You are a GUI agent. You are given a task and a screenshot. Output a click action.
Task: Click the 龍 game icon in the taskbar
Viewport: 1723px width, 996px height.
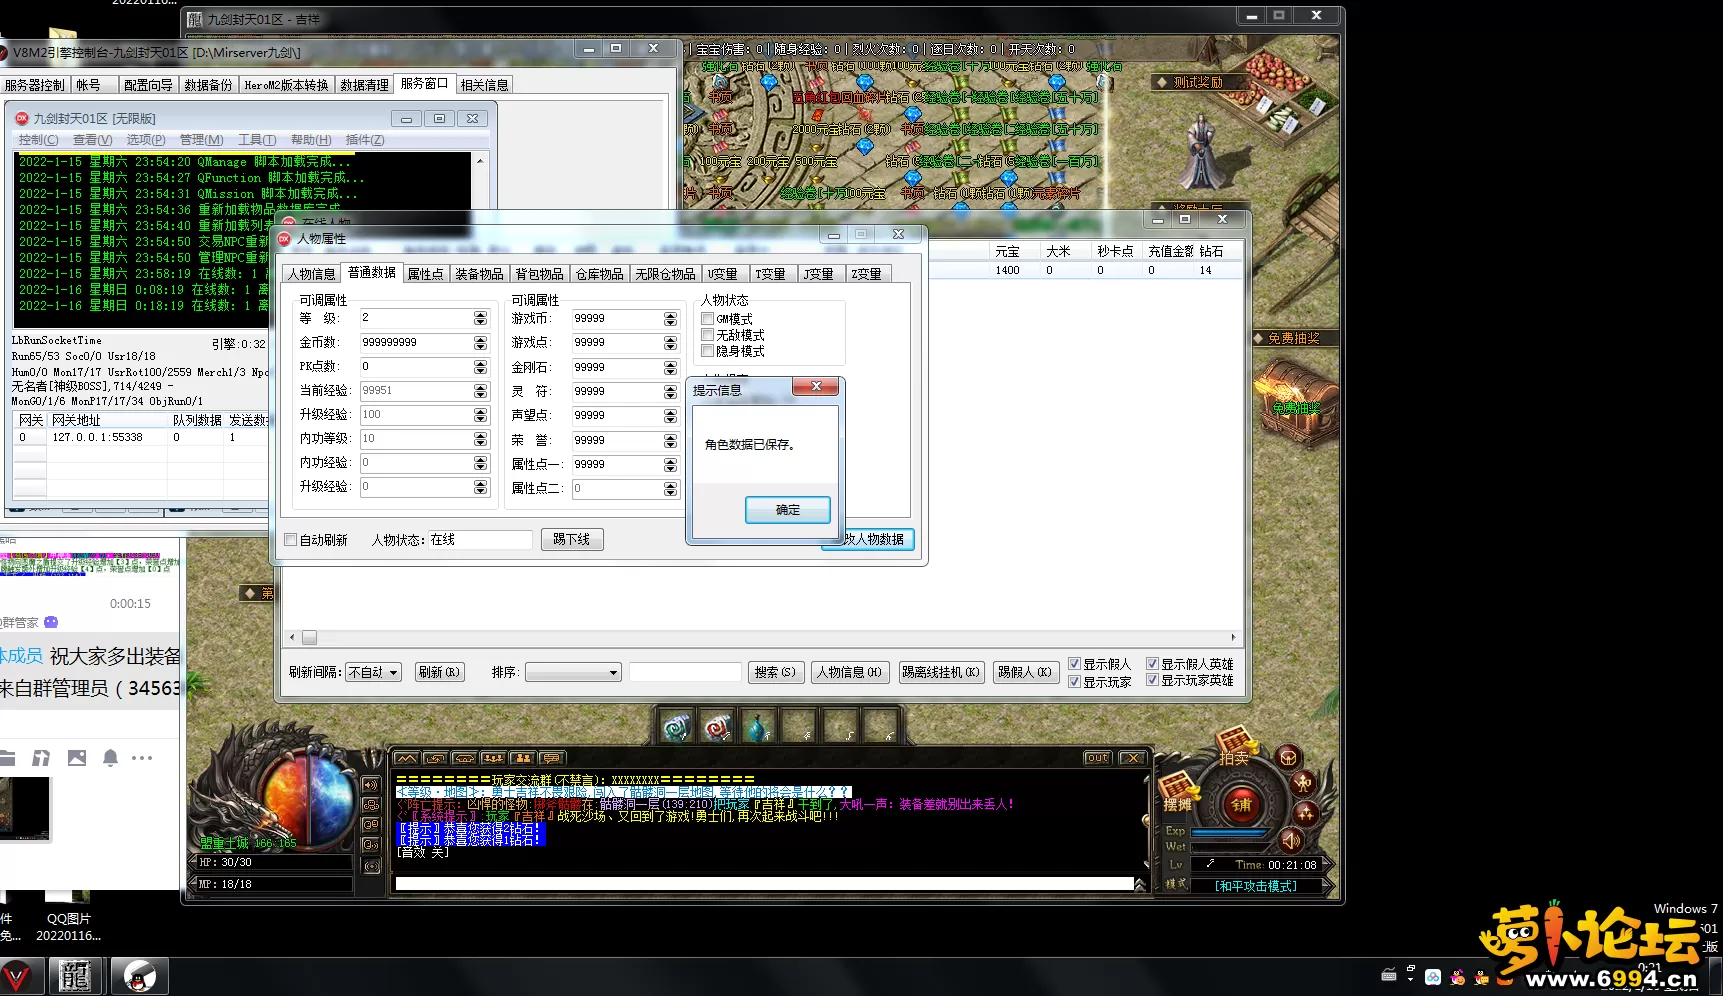(x=75, y=975)
